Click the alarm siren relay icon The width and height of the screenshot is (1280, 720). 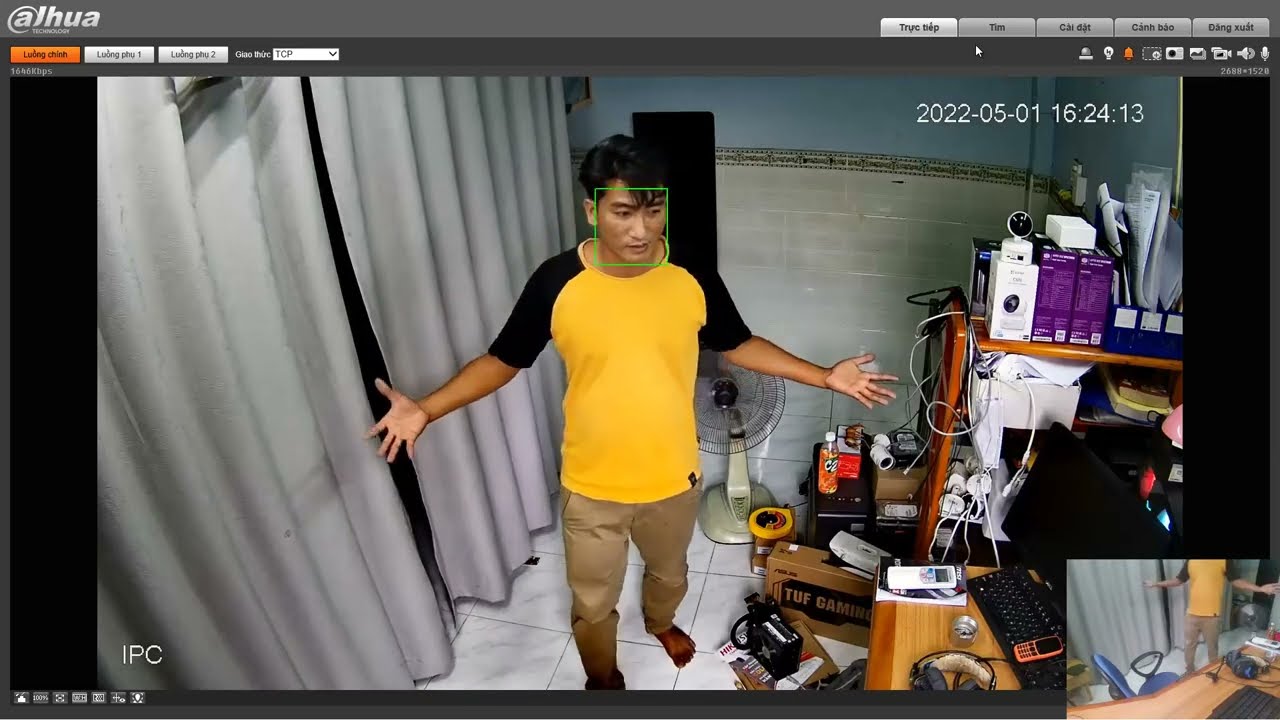click(1086, 54)
